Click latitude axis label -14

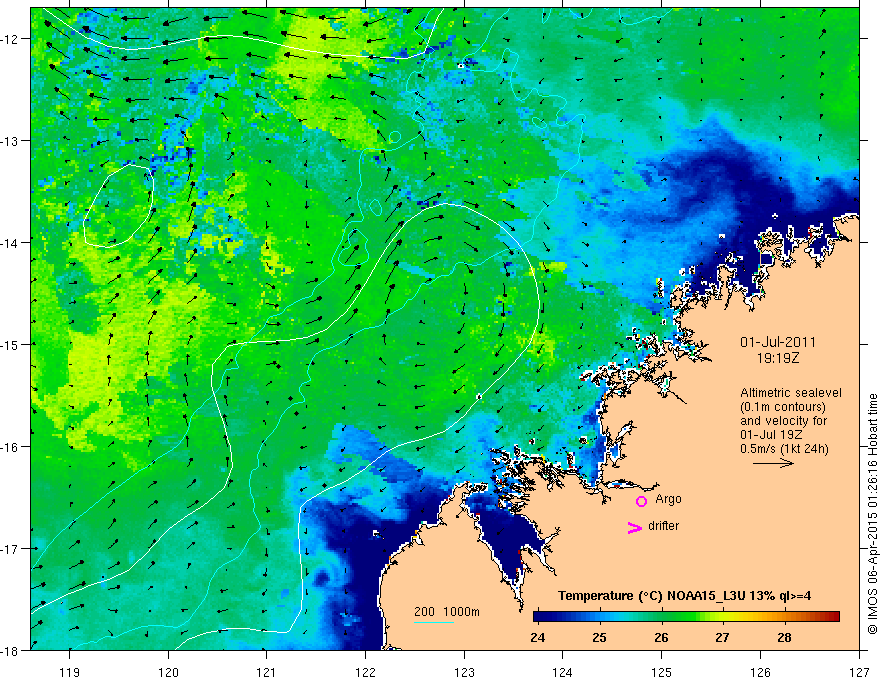tap(10, 242)
